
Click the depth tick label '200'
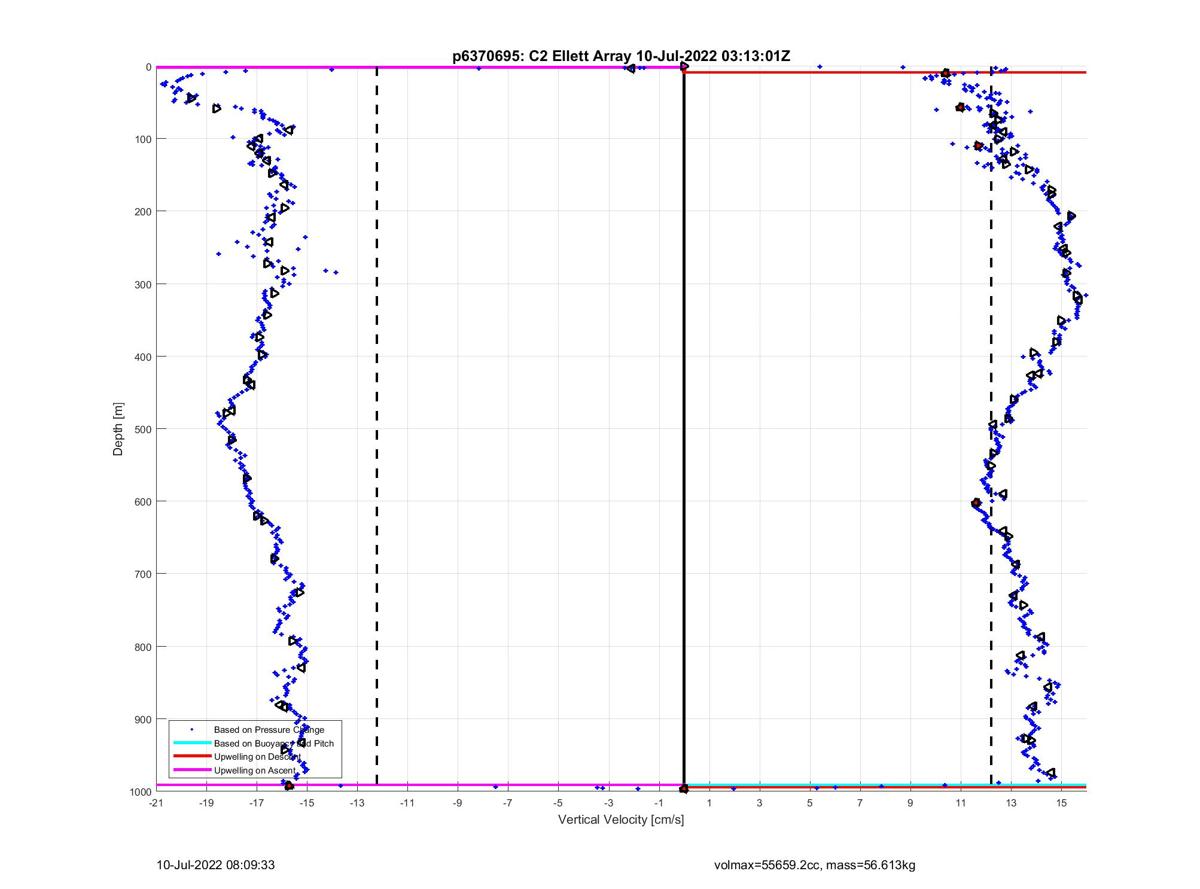tap(143, 212)
